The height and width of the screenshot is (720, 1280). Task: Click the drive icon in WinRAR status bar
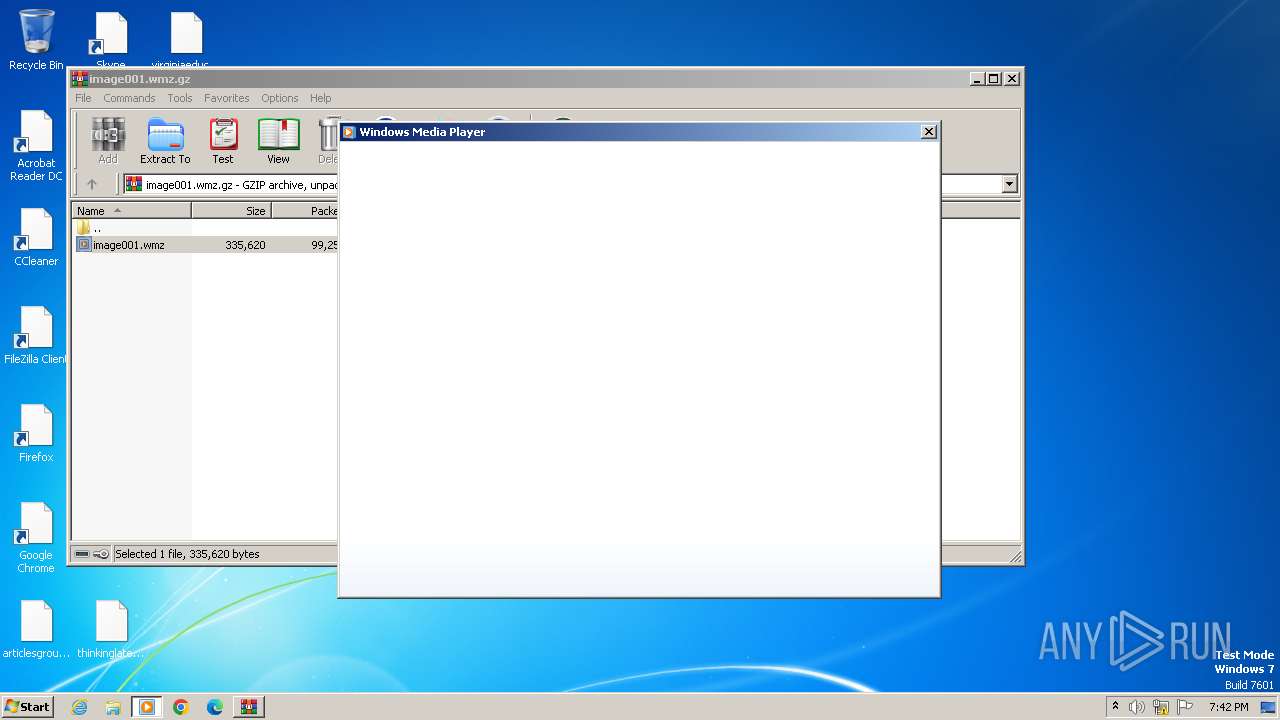[x=82, y=554]
